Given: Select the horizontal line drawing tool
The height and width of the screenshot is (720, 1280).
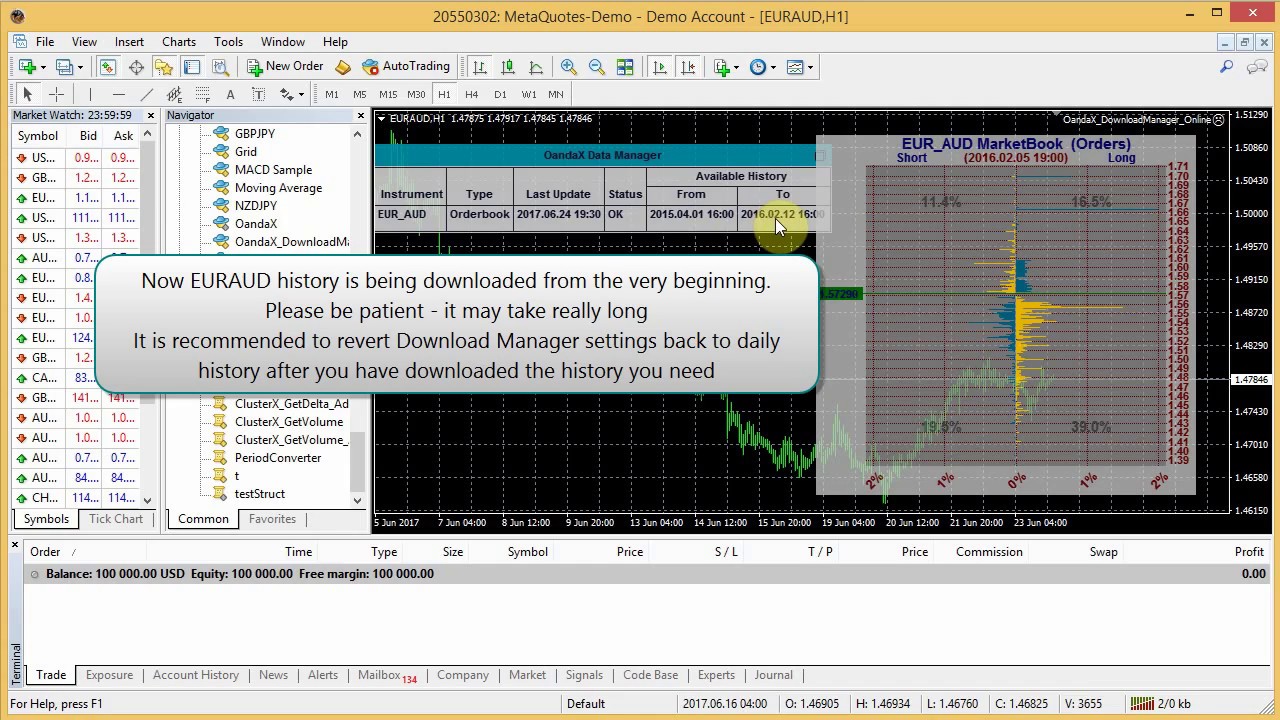Looking at the screenshot, I should 118,94.
